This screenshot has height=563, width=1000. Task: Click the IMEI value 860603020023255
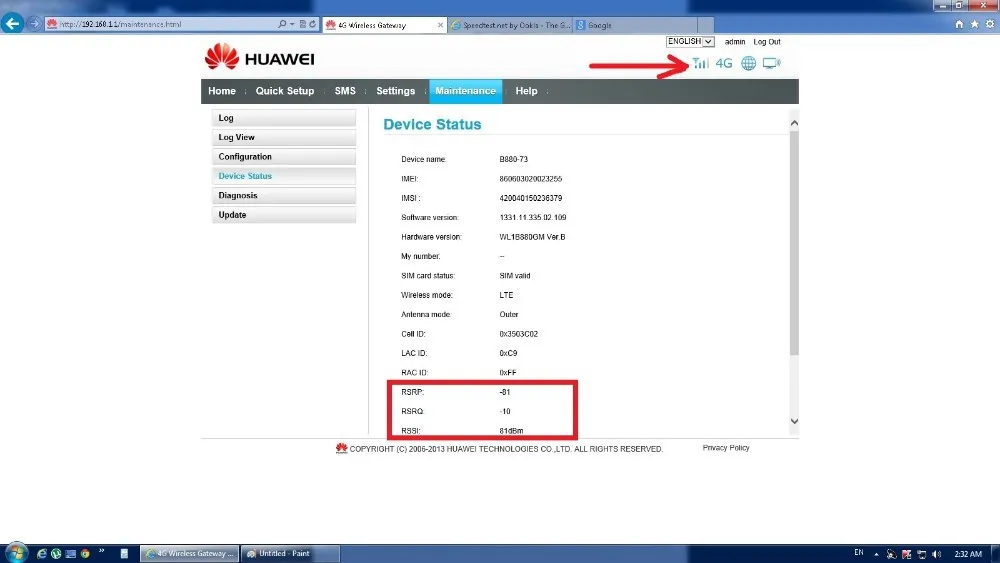[531, 179]
